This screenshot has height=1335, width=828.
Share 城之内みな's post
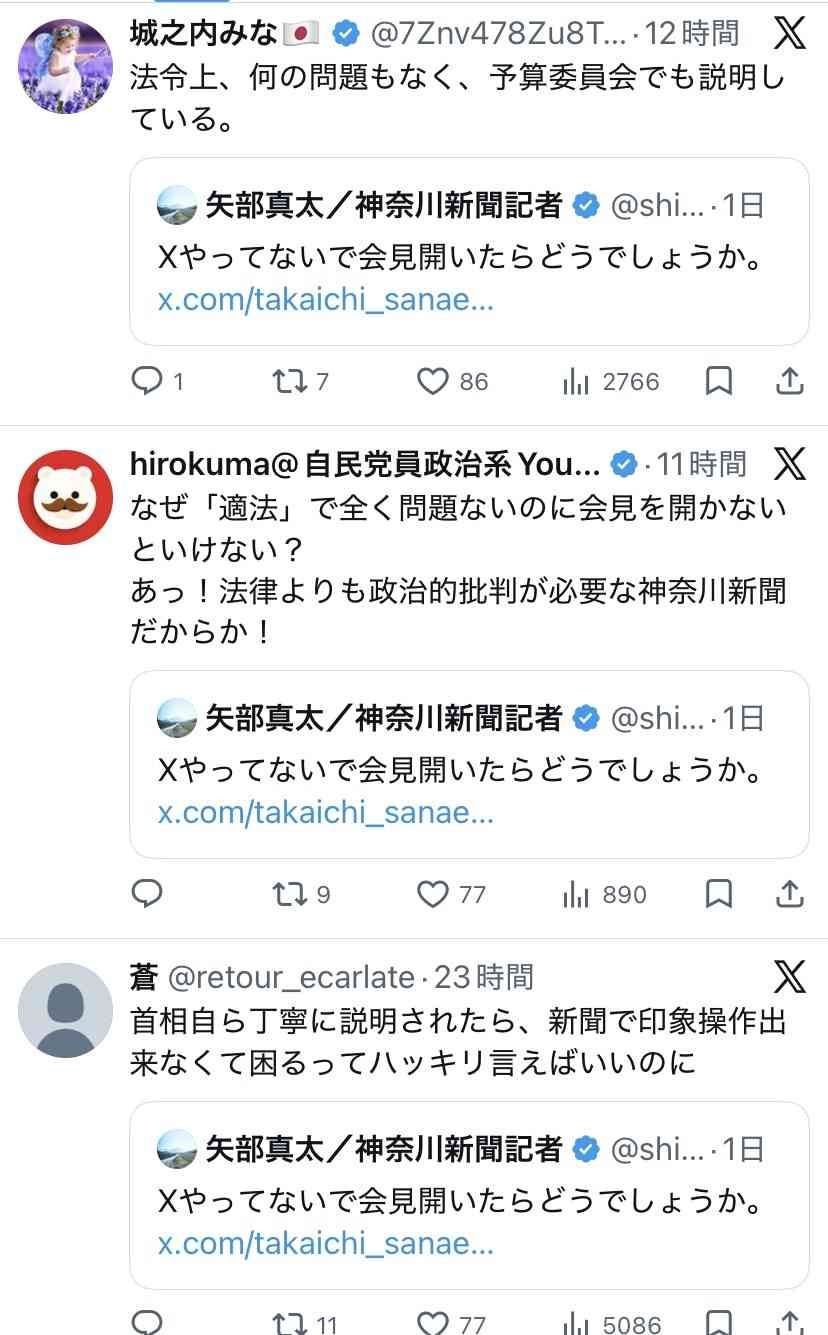pos(789,381)
